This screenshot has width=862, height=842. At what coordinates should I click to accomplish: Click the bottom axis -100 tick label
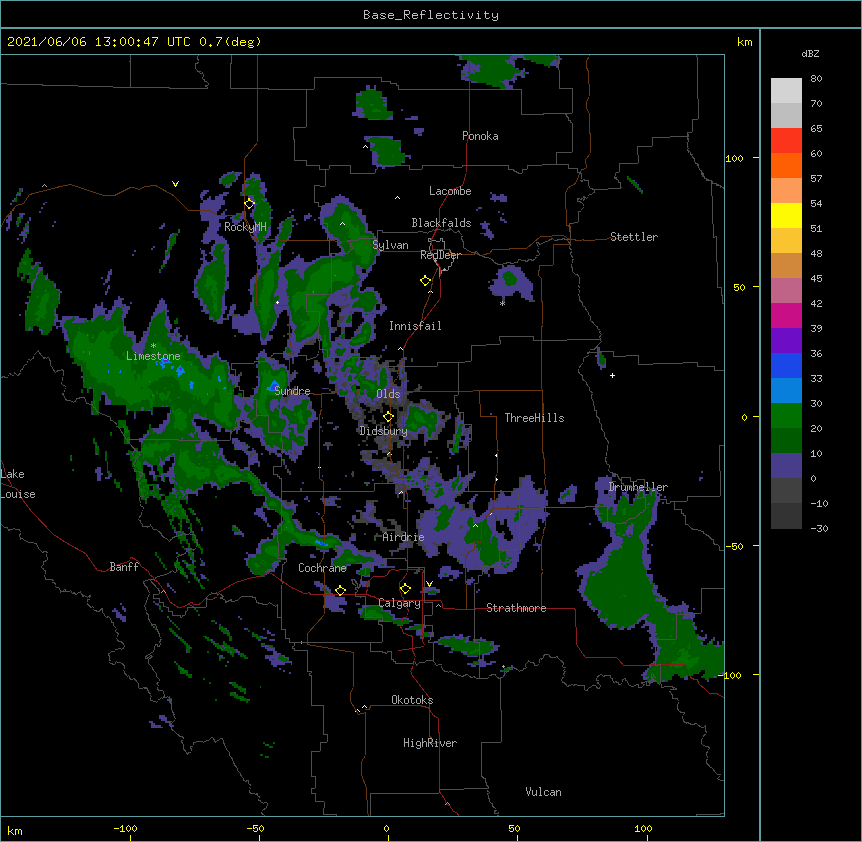coord(125,828)
